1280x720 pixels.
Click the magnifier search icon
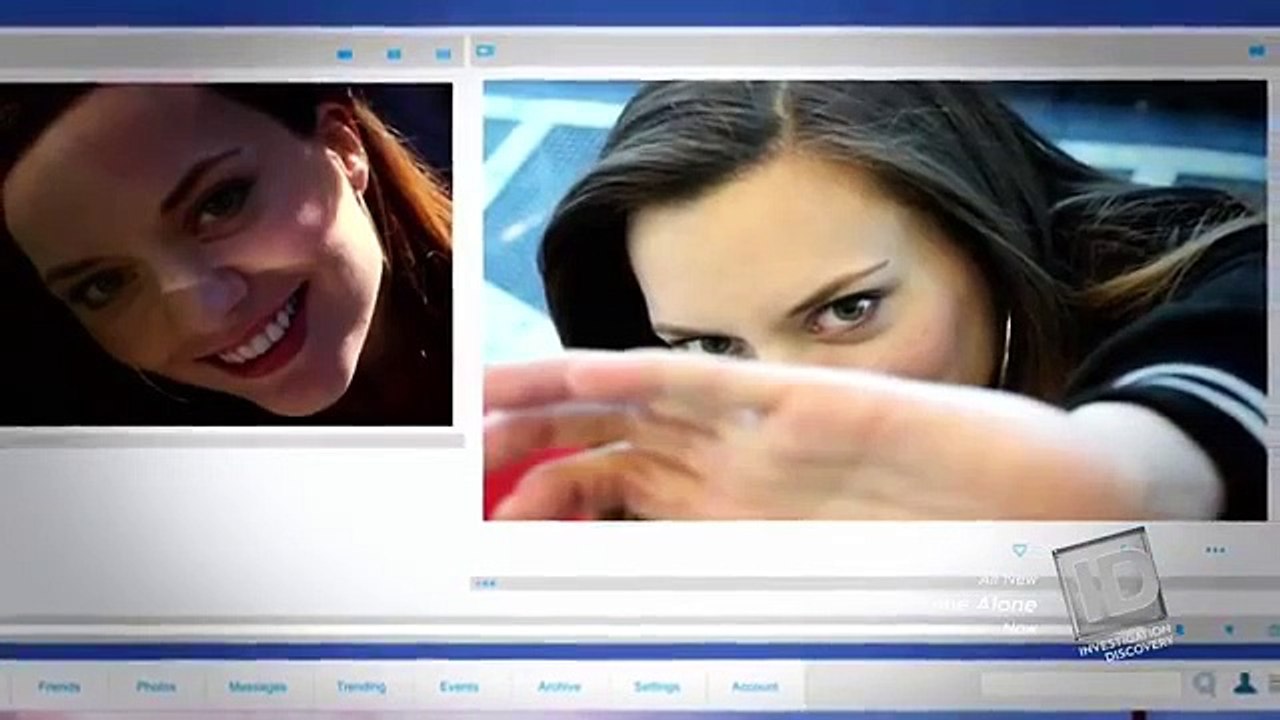1204,684
